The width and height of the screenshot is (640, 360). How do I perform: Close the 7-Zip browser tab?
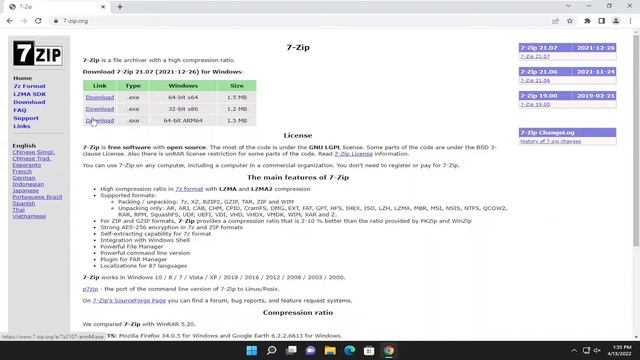(103, 7)
